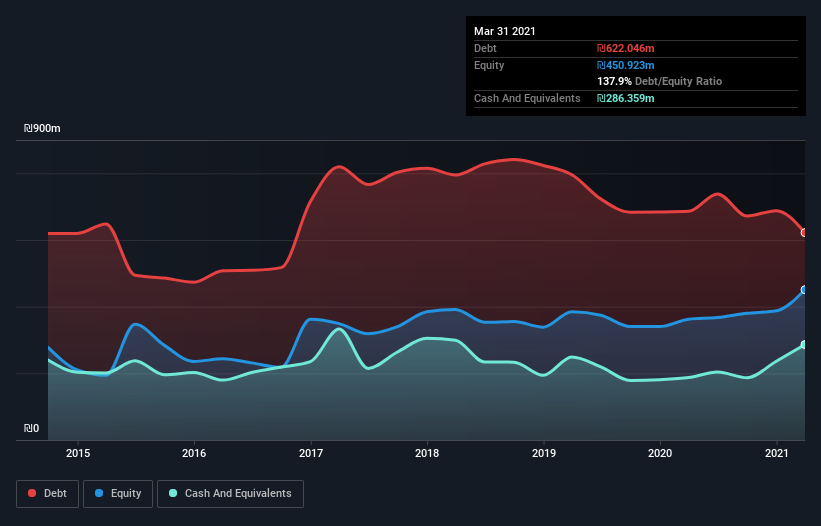Click the ₪0 y-axis label
This screenshot has width=821, height=526.
31,429
